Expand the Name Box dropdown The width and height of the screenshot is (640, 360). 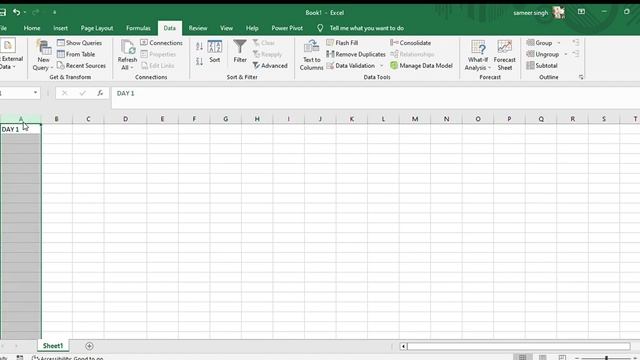(x=36, y=93)
